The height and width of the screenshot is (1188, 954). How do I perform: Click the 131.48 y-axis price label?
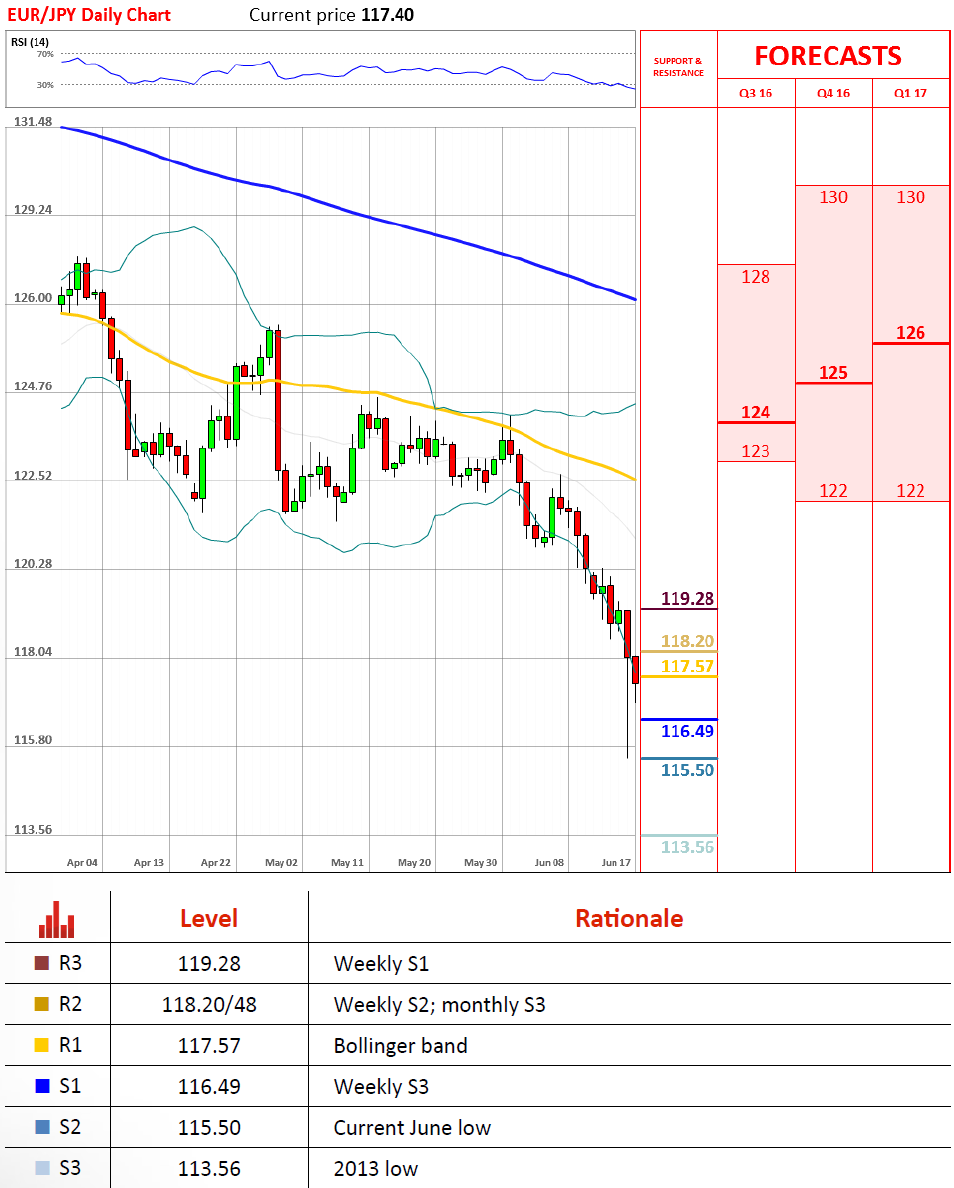pos(33,121)
